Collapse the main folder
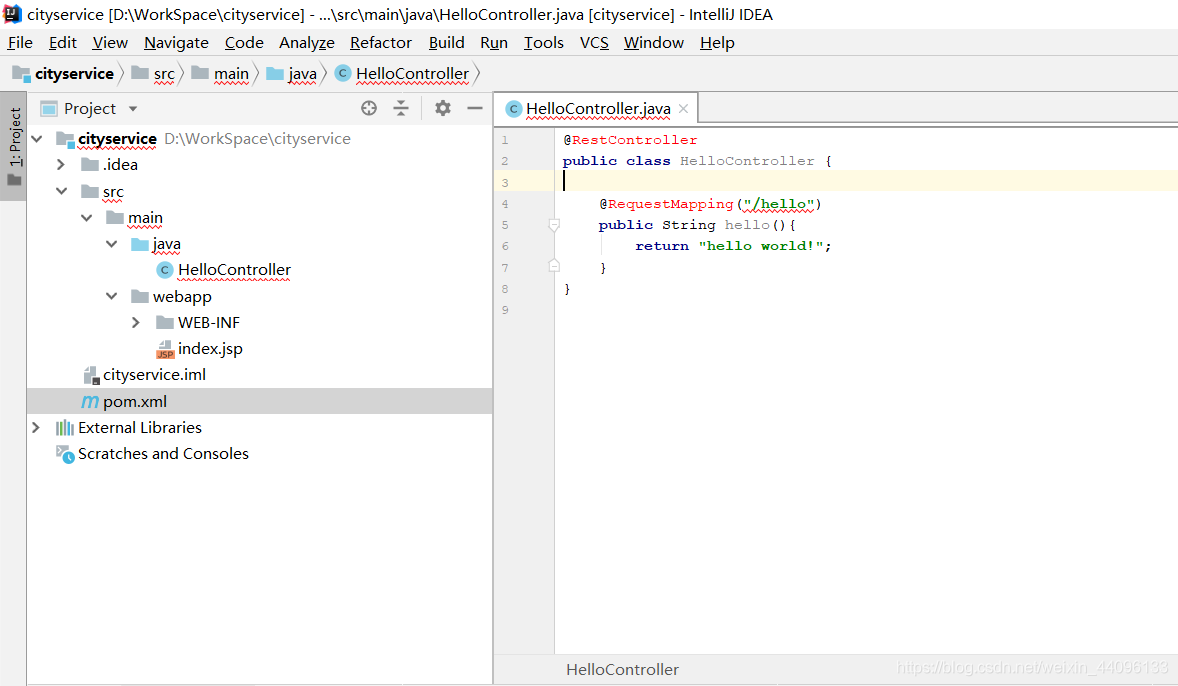 point(86,218)
